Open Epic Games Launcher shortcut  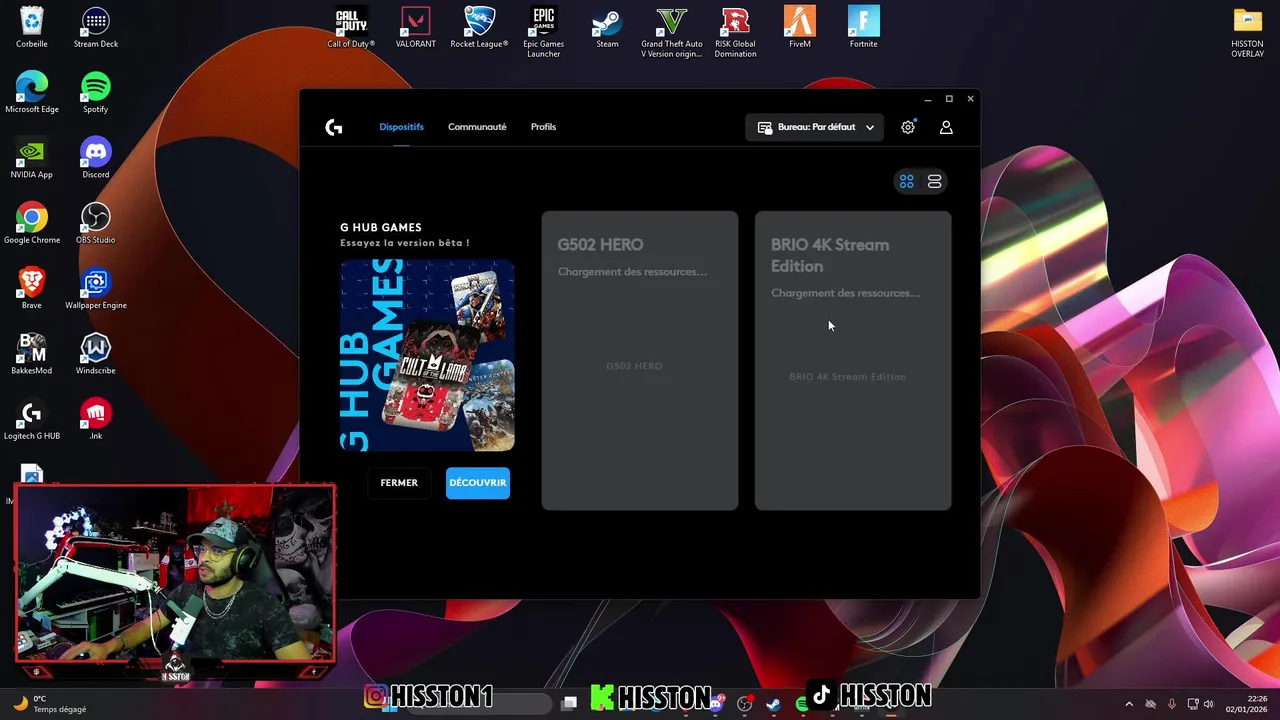543,31
